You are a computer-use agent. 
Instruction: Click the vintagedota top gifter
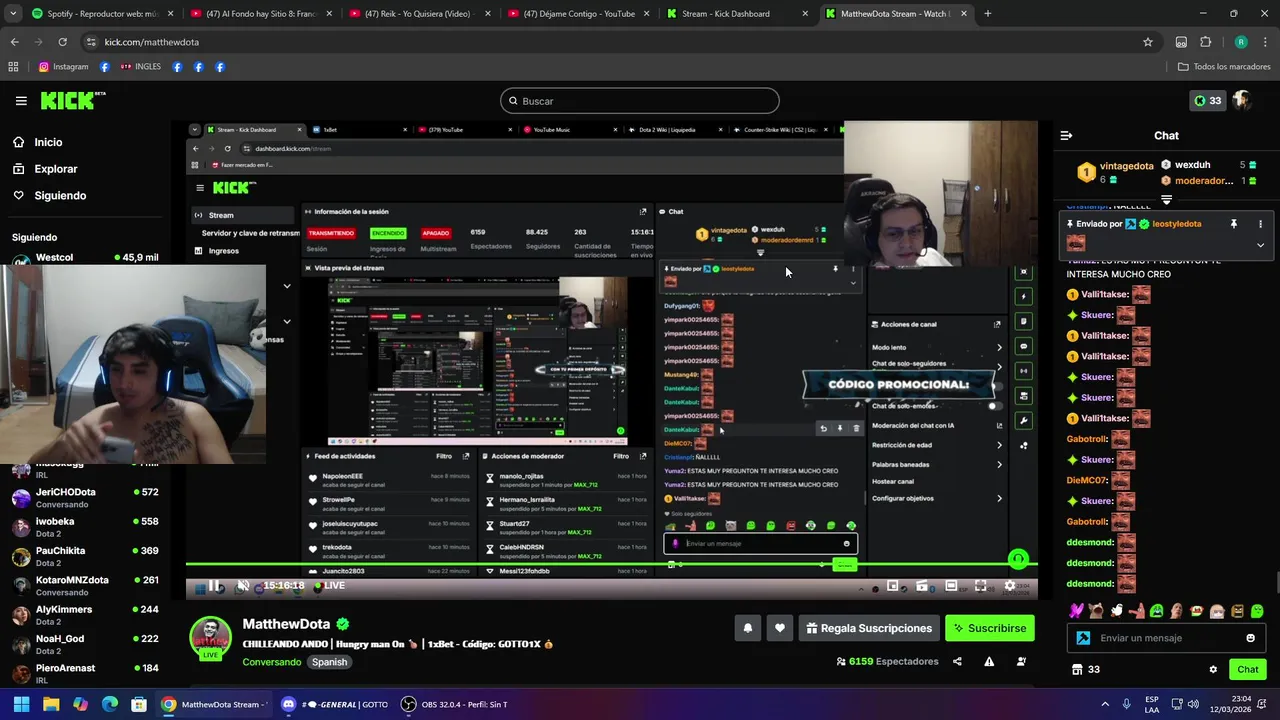tap(1114, 171)
